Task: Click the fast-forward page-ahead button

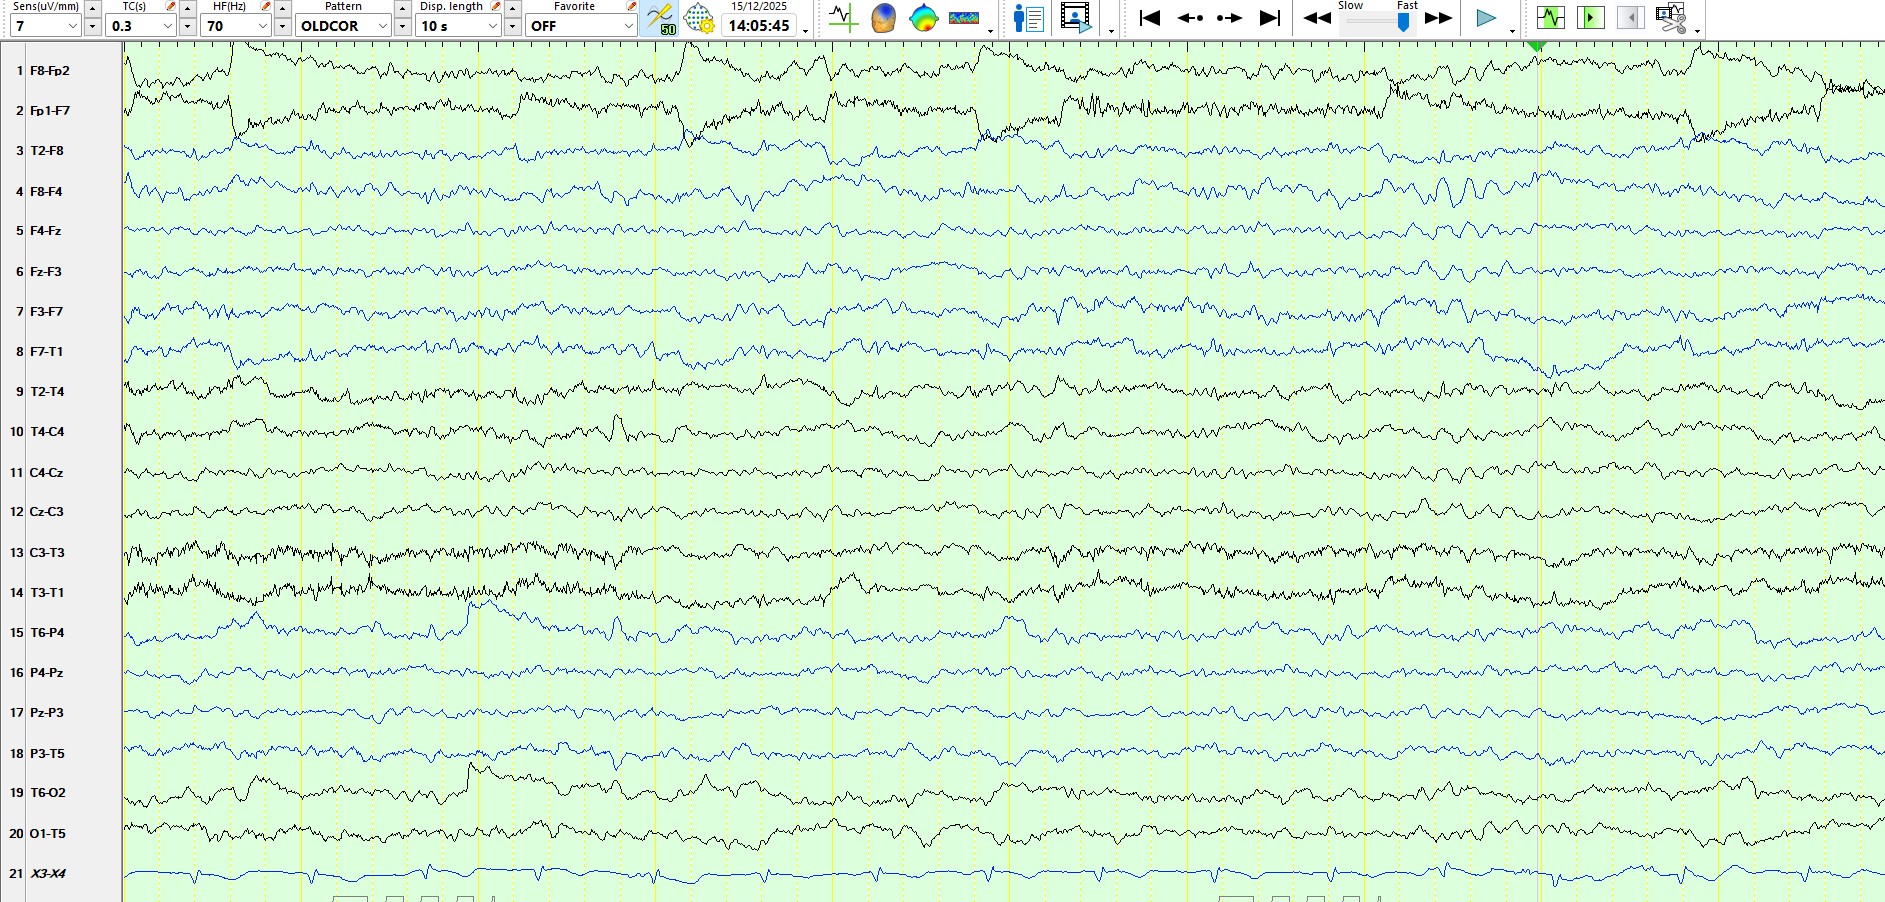Action: [x=1438, y=18]
